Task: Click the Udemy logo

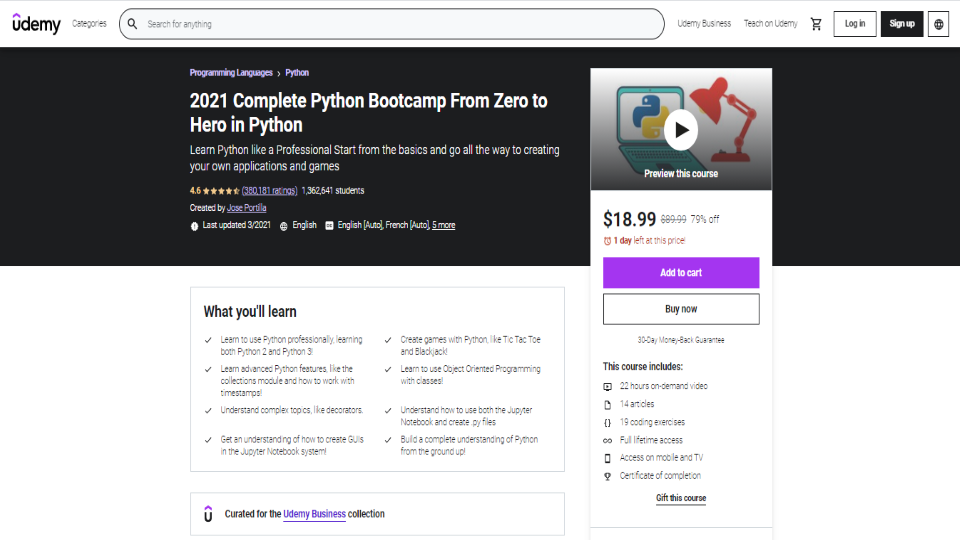Action: click(37, 24)
